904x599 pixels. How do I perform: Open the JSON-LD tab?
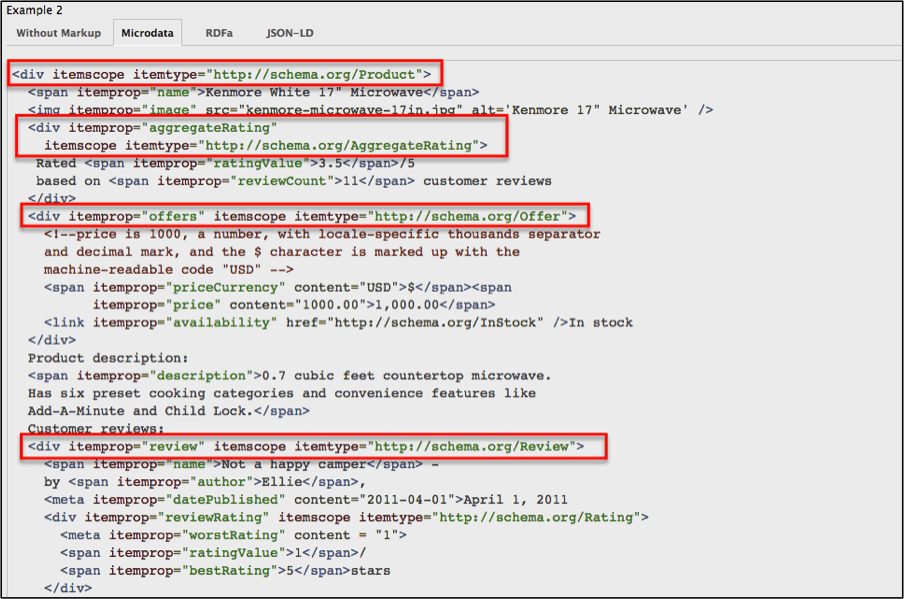[x=290, y=32]
